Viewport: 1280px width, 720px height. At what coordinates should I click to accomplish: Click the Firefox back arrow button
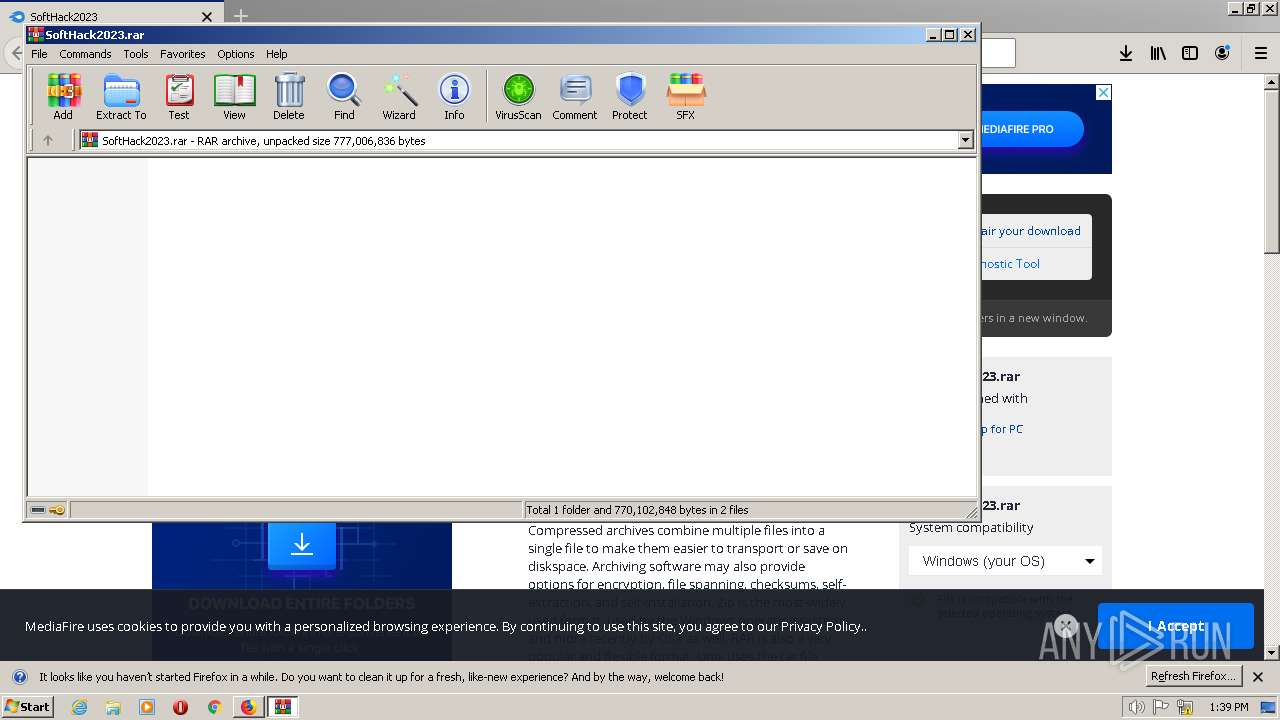pos(15,53)
